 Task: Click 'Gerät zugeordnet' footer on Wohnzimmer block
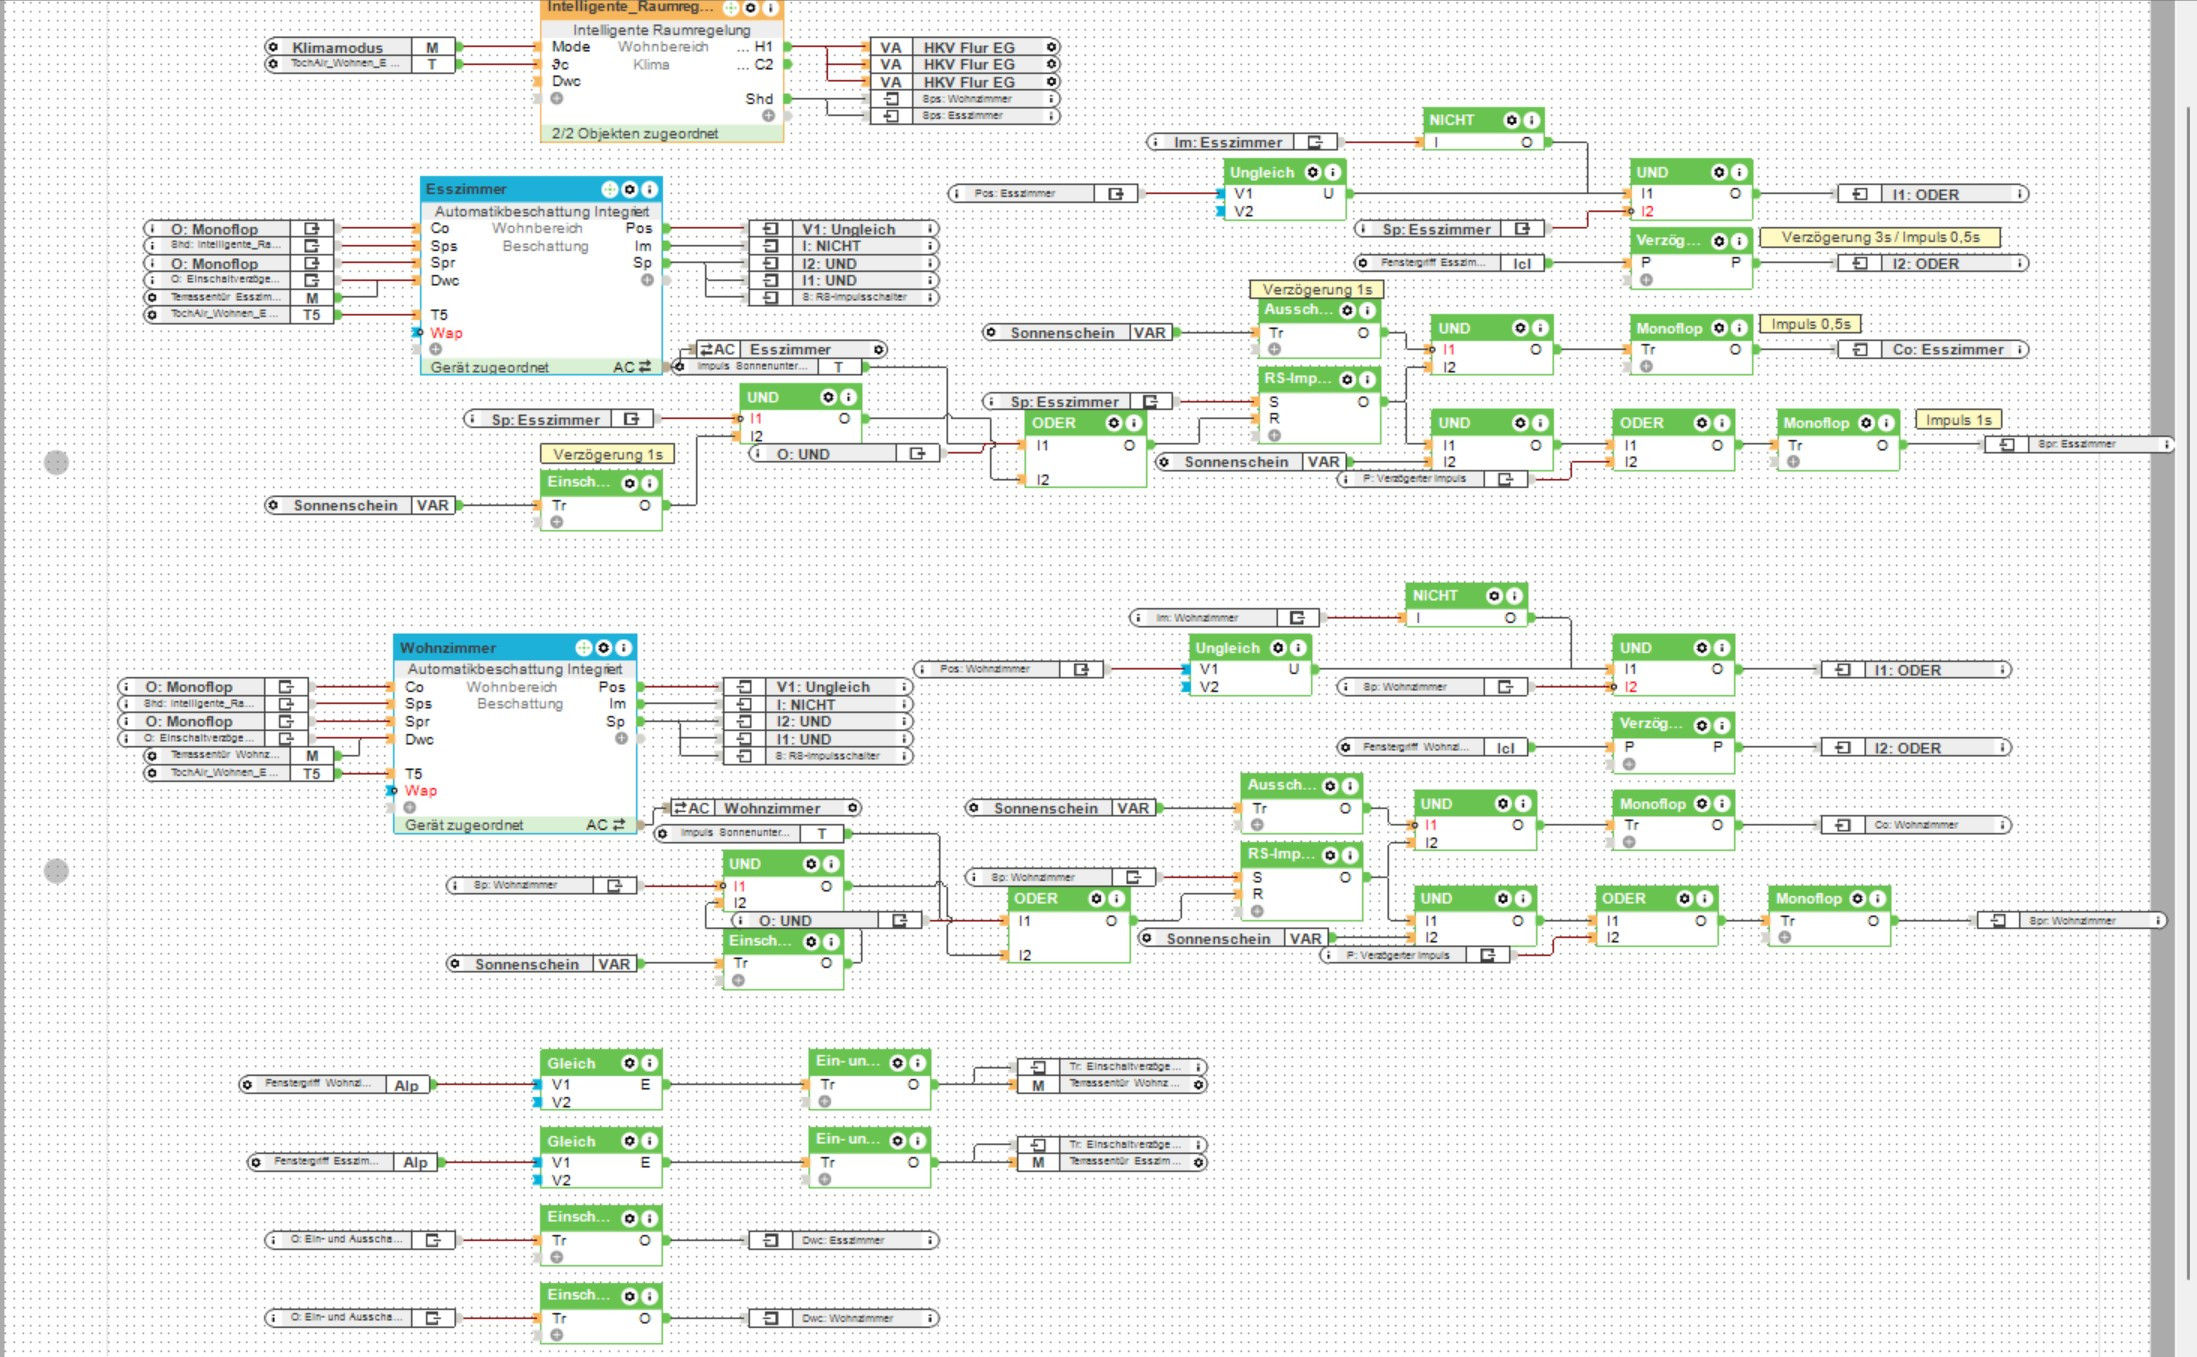pos(464,825)
